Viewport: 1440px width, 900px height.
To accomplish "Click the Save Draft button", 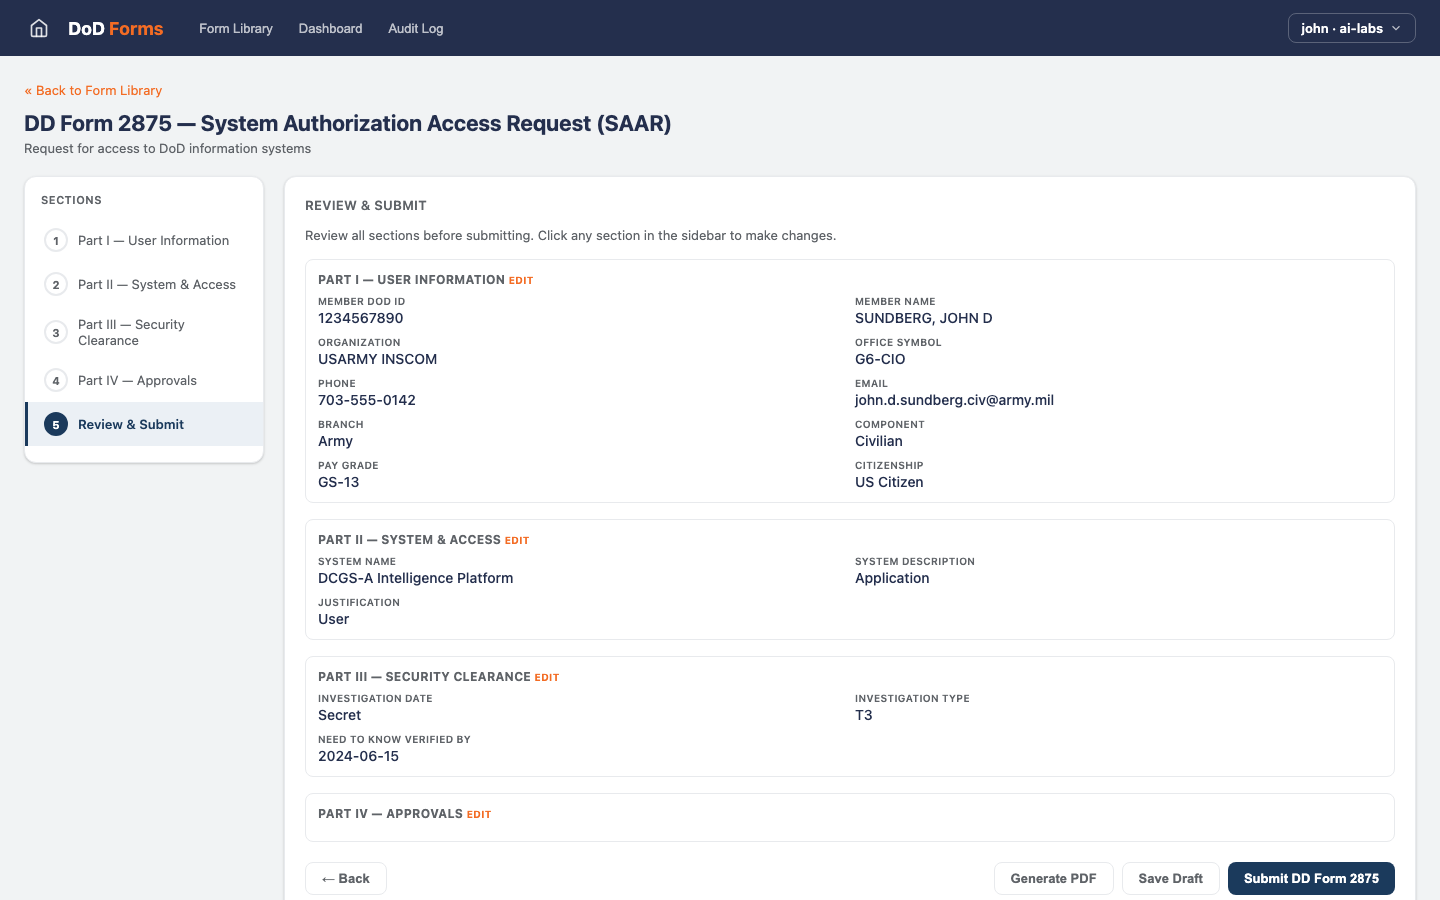I will pos(1170,878).
